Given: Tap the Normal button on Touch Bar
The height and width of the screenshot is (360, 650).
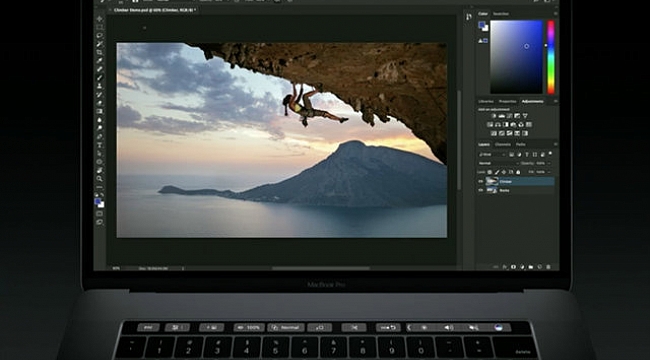Looking at the screenshot, I should (286, 327).
